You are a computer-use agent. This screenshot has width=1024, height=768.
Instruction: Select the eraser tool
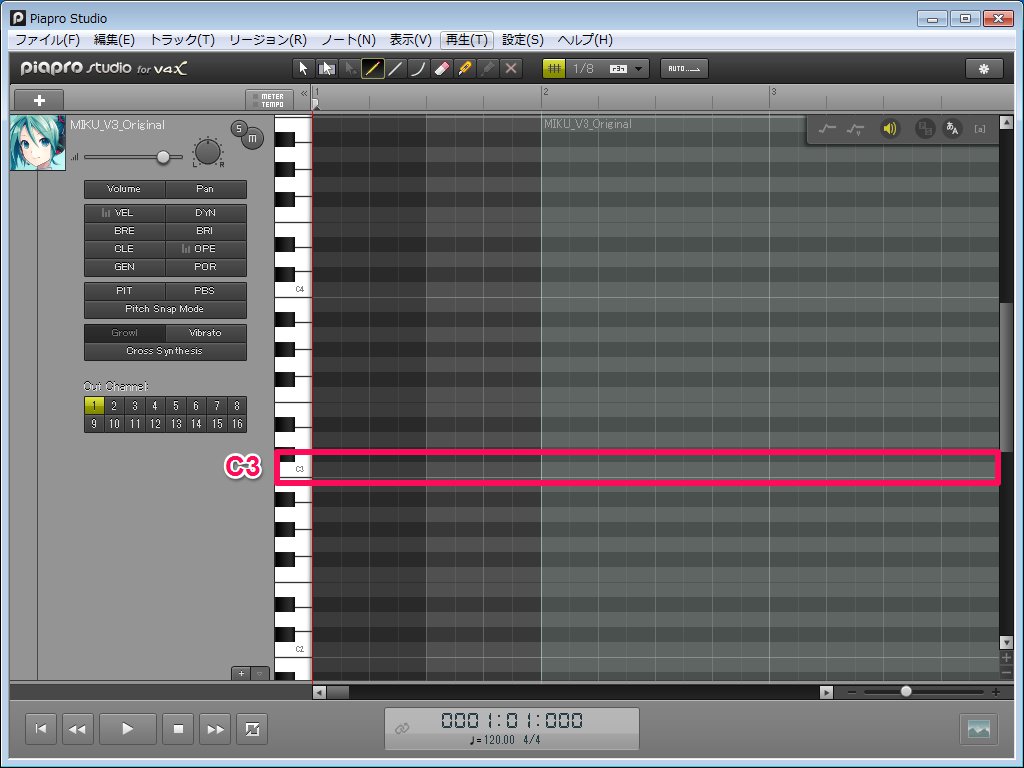pyautogui.click(x=441, y=69)
